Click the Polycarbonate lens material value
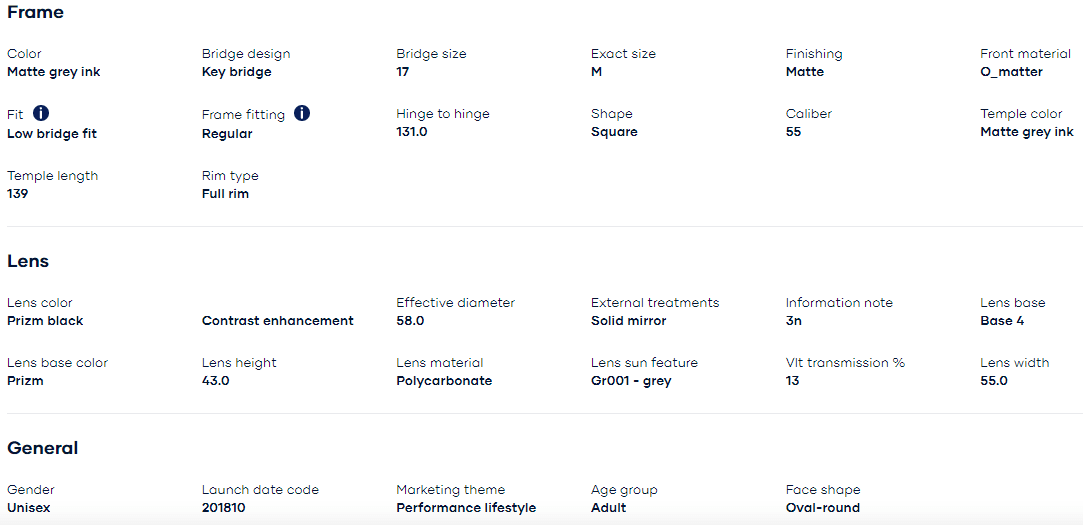Image resolution: width=1083 pixels, height=525 pixels. click(x=444, y=381)
